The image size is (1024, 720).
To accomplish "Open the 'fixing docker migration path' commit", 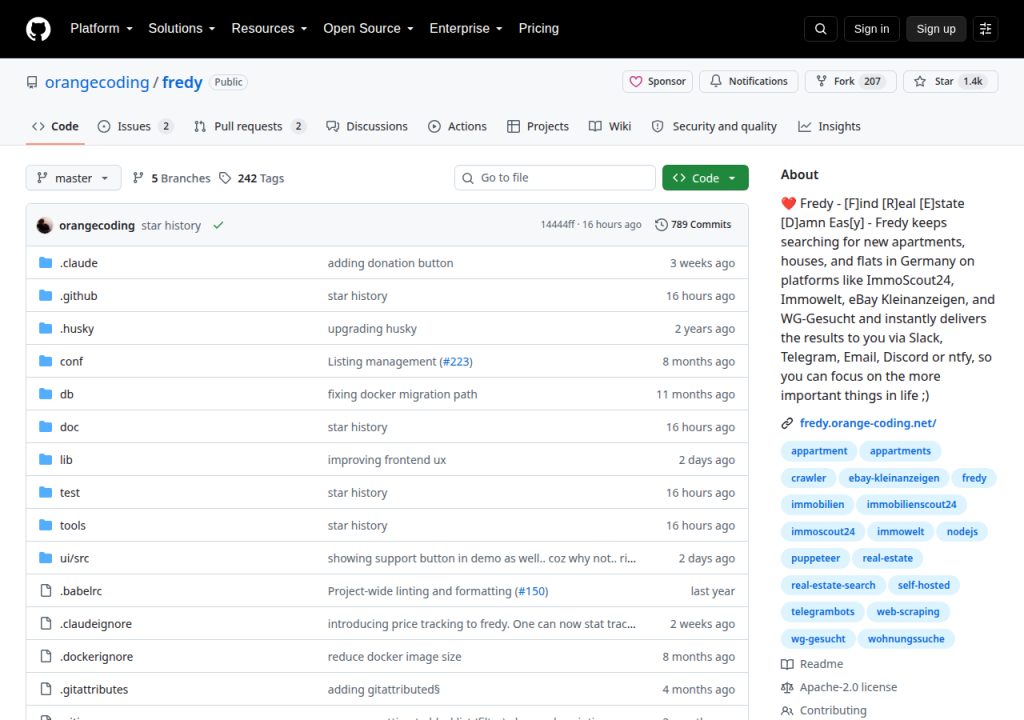I will (x=402, y=394).
